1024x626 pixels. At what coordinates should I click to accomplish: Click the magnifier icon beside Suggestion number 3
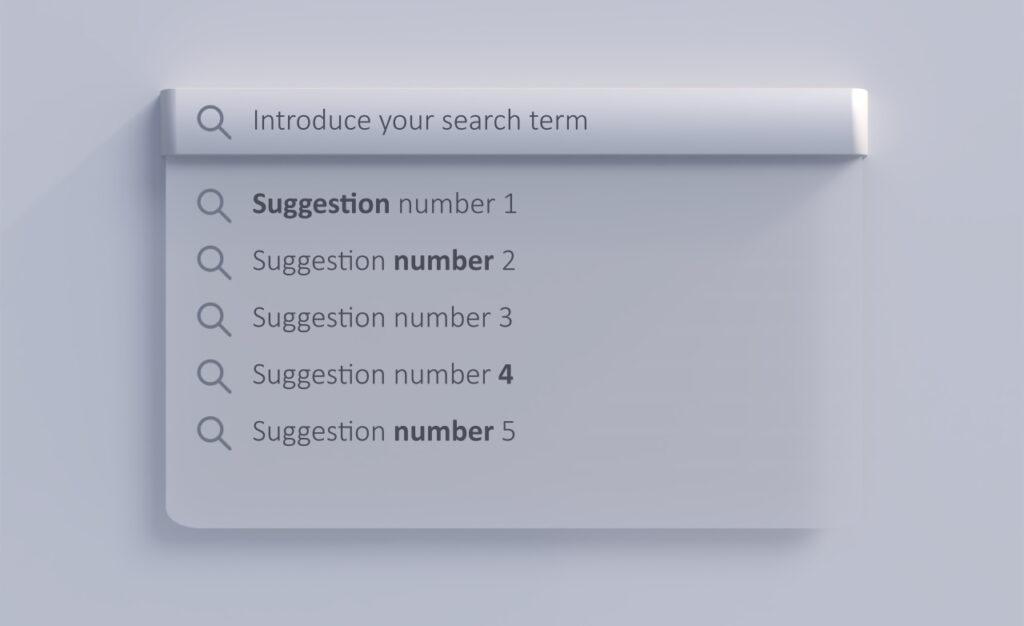coord(213,320)
